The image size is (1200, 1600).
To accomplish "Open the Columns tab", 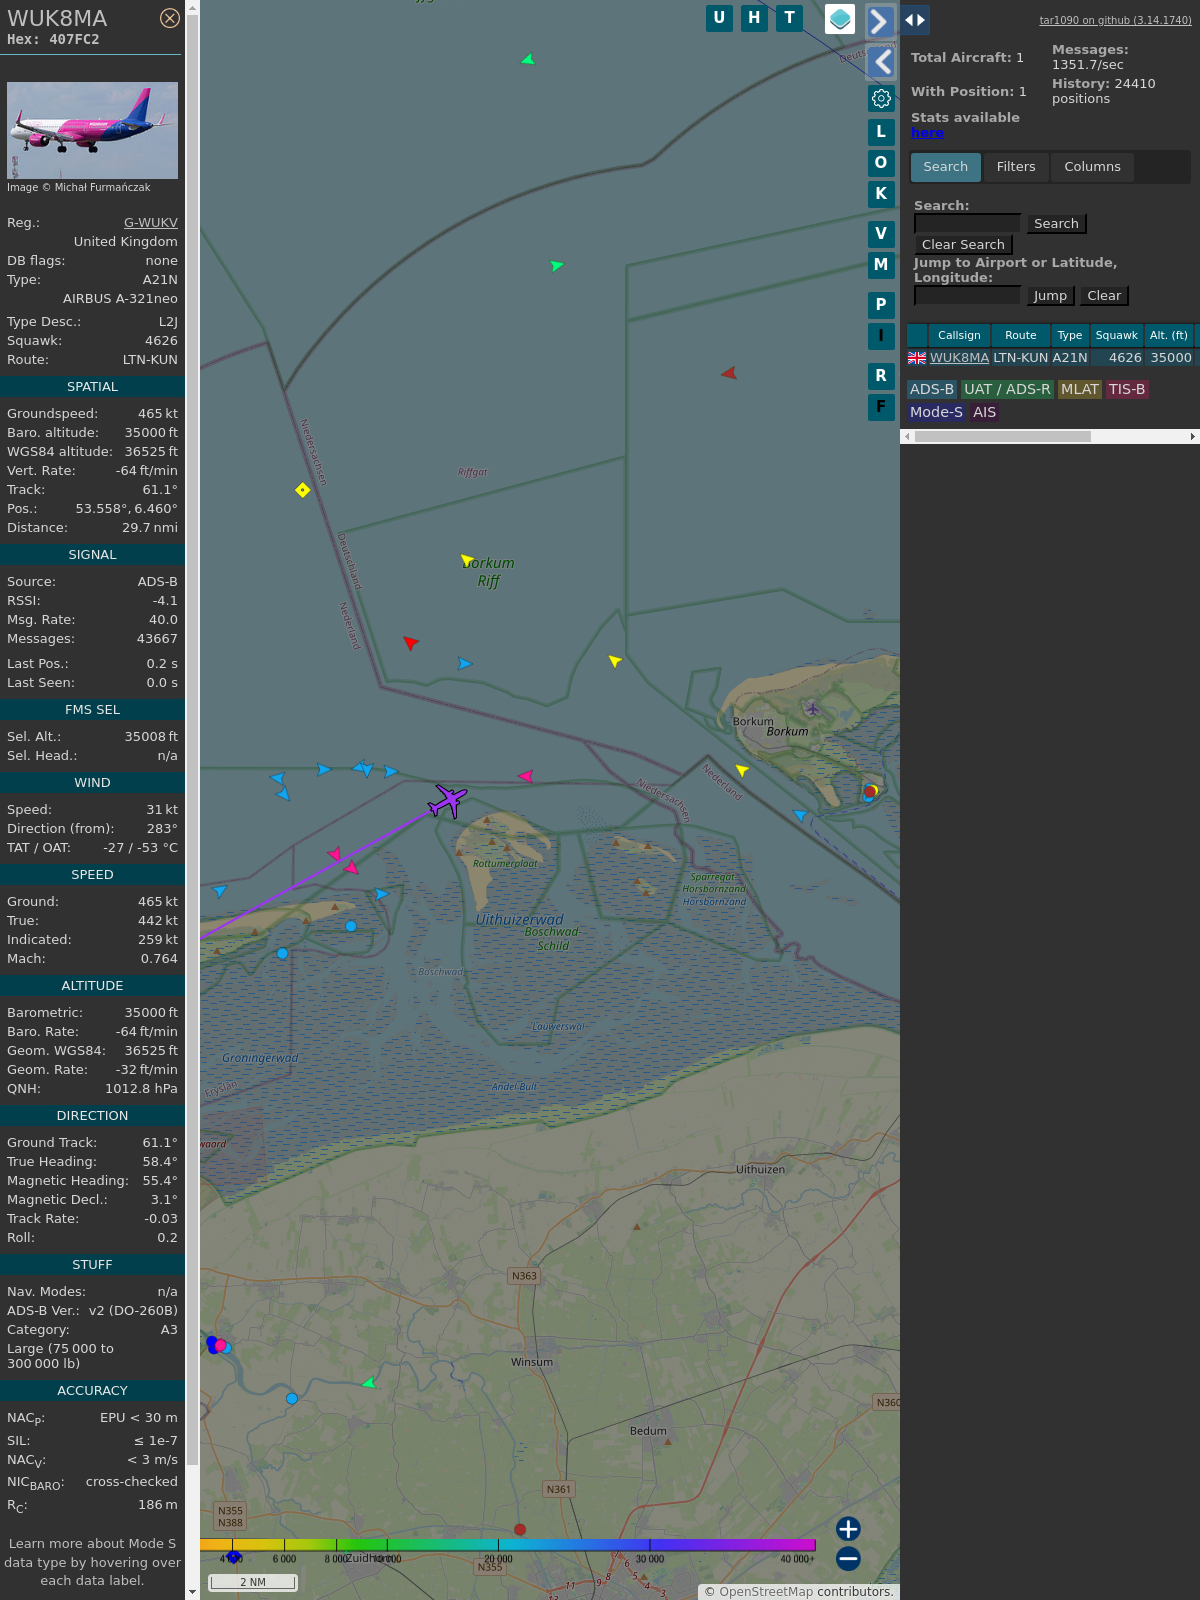I will click(1092, 167).
